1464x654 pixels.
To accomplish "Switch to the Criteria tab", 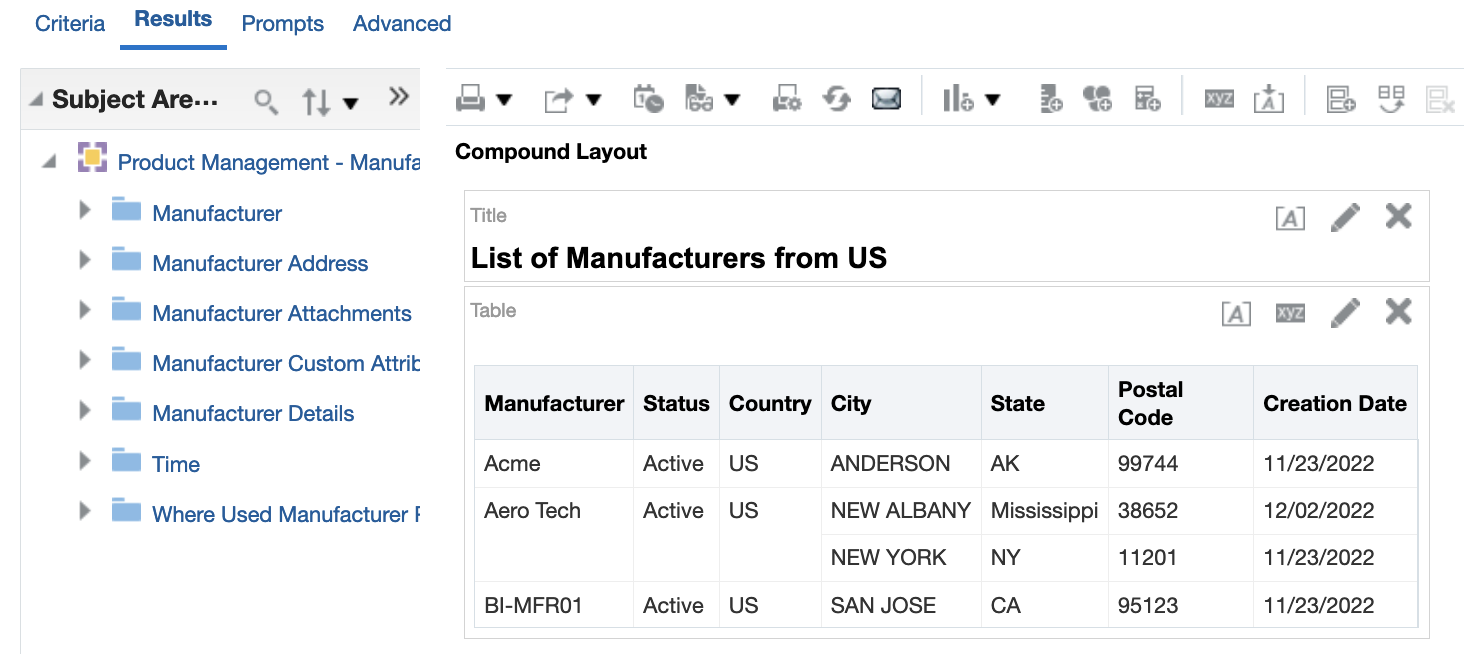I will pos(70,23).
